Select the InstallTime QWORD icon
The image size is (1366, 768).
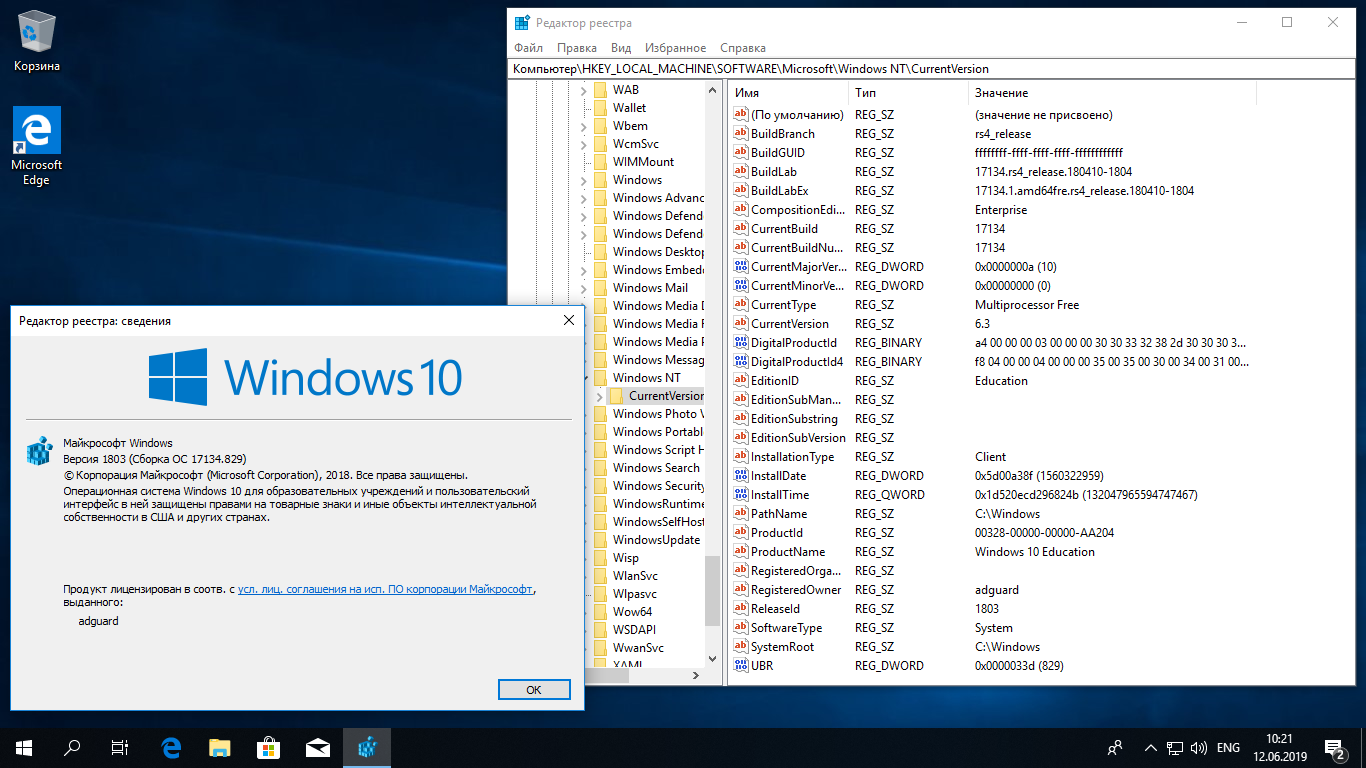741,494
